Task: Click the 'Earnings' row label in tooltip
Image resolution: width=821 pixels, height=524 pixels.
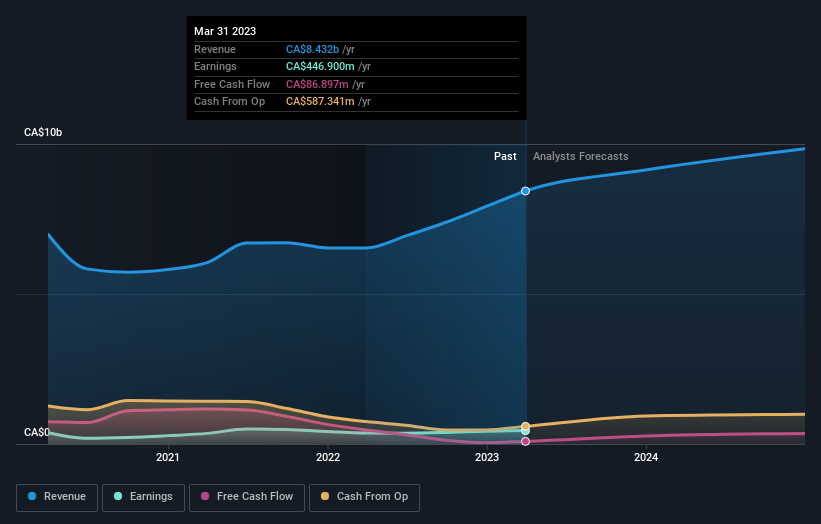Action: (x=215, y=66)
